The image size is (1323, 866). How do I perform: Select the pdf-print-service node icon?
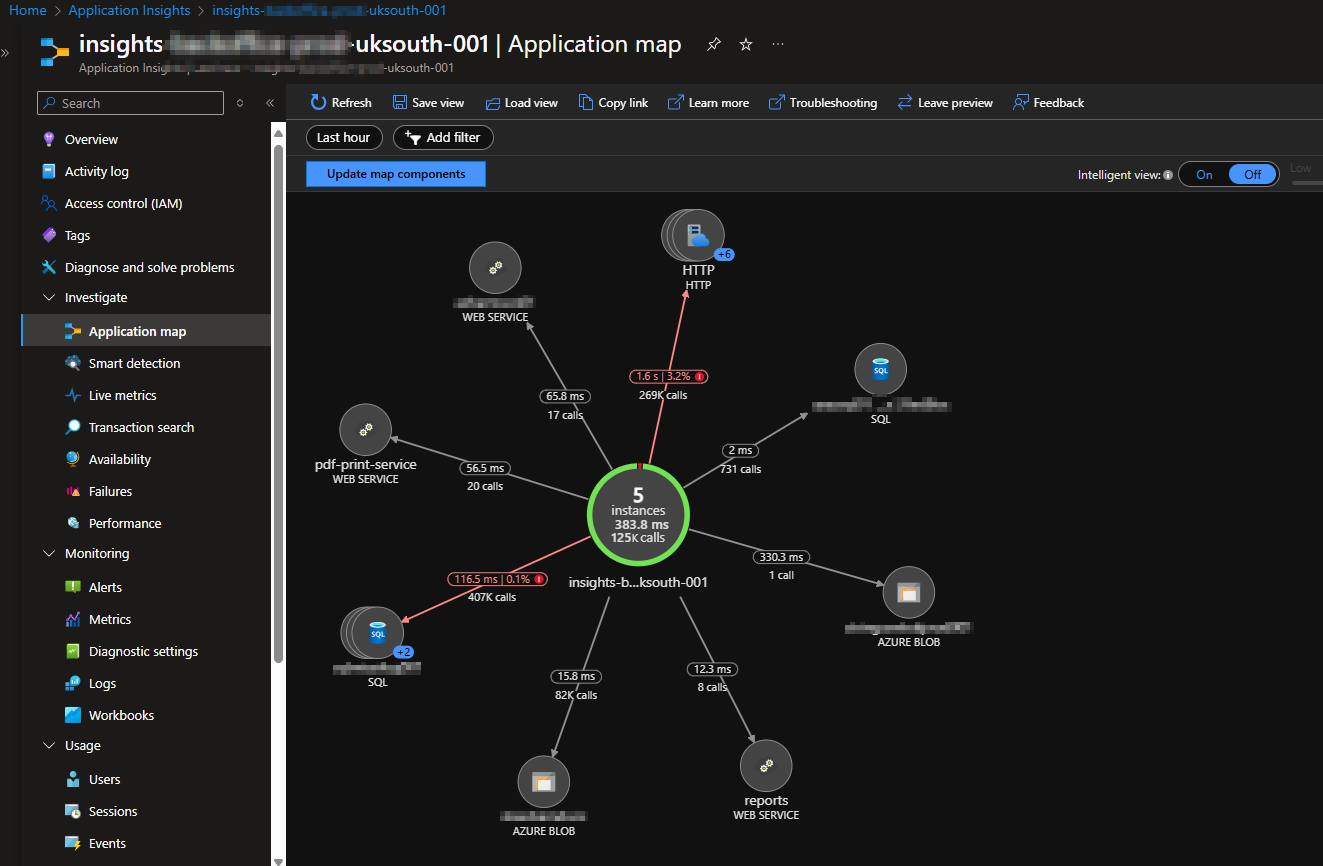(x=366, y=429)
